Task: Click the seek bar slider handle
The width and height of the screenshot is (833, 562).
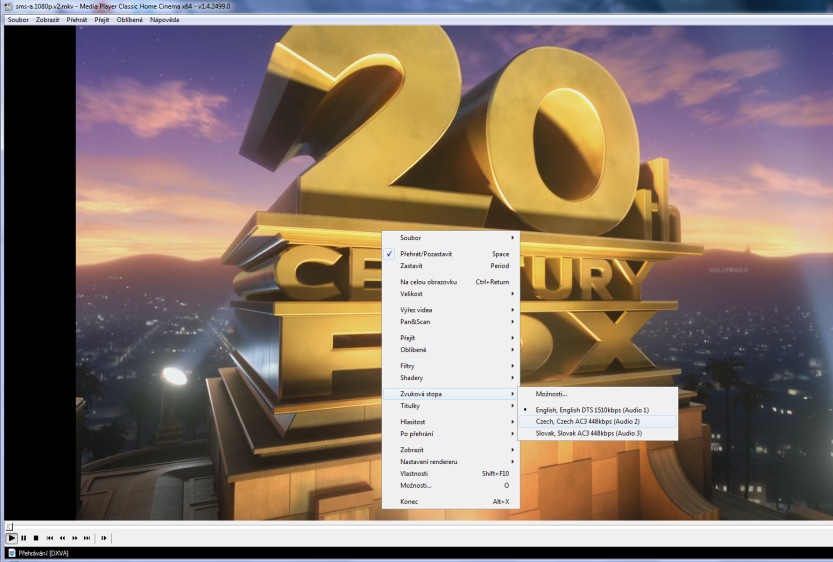Action: [x=8, y=525]
